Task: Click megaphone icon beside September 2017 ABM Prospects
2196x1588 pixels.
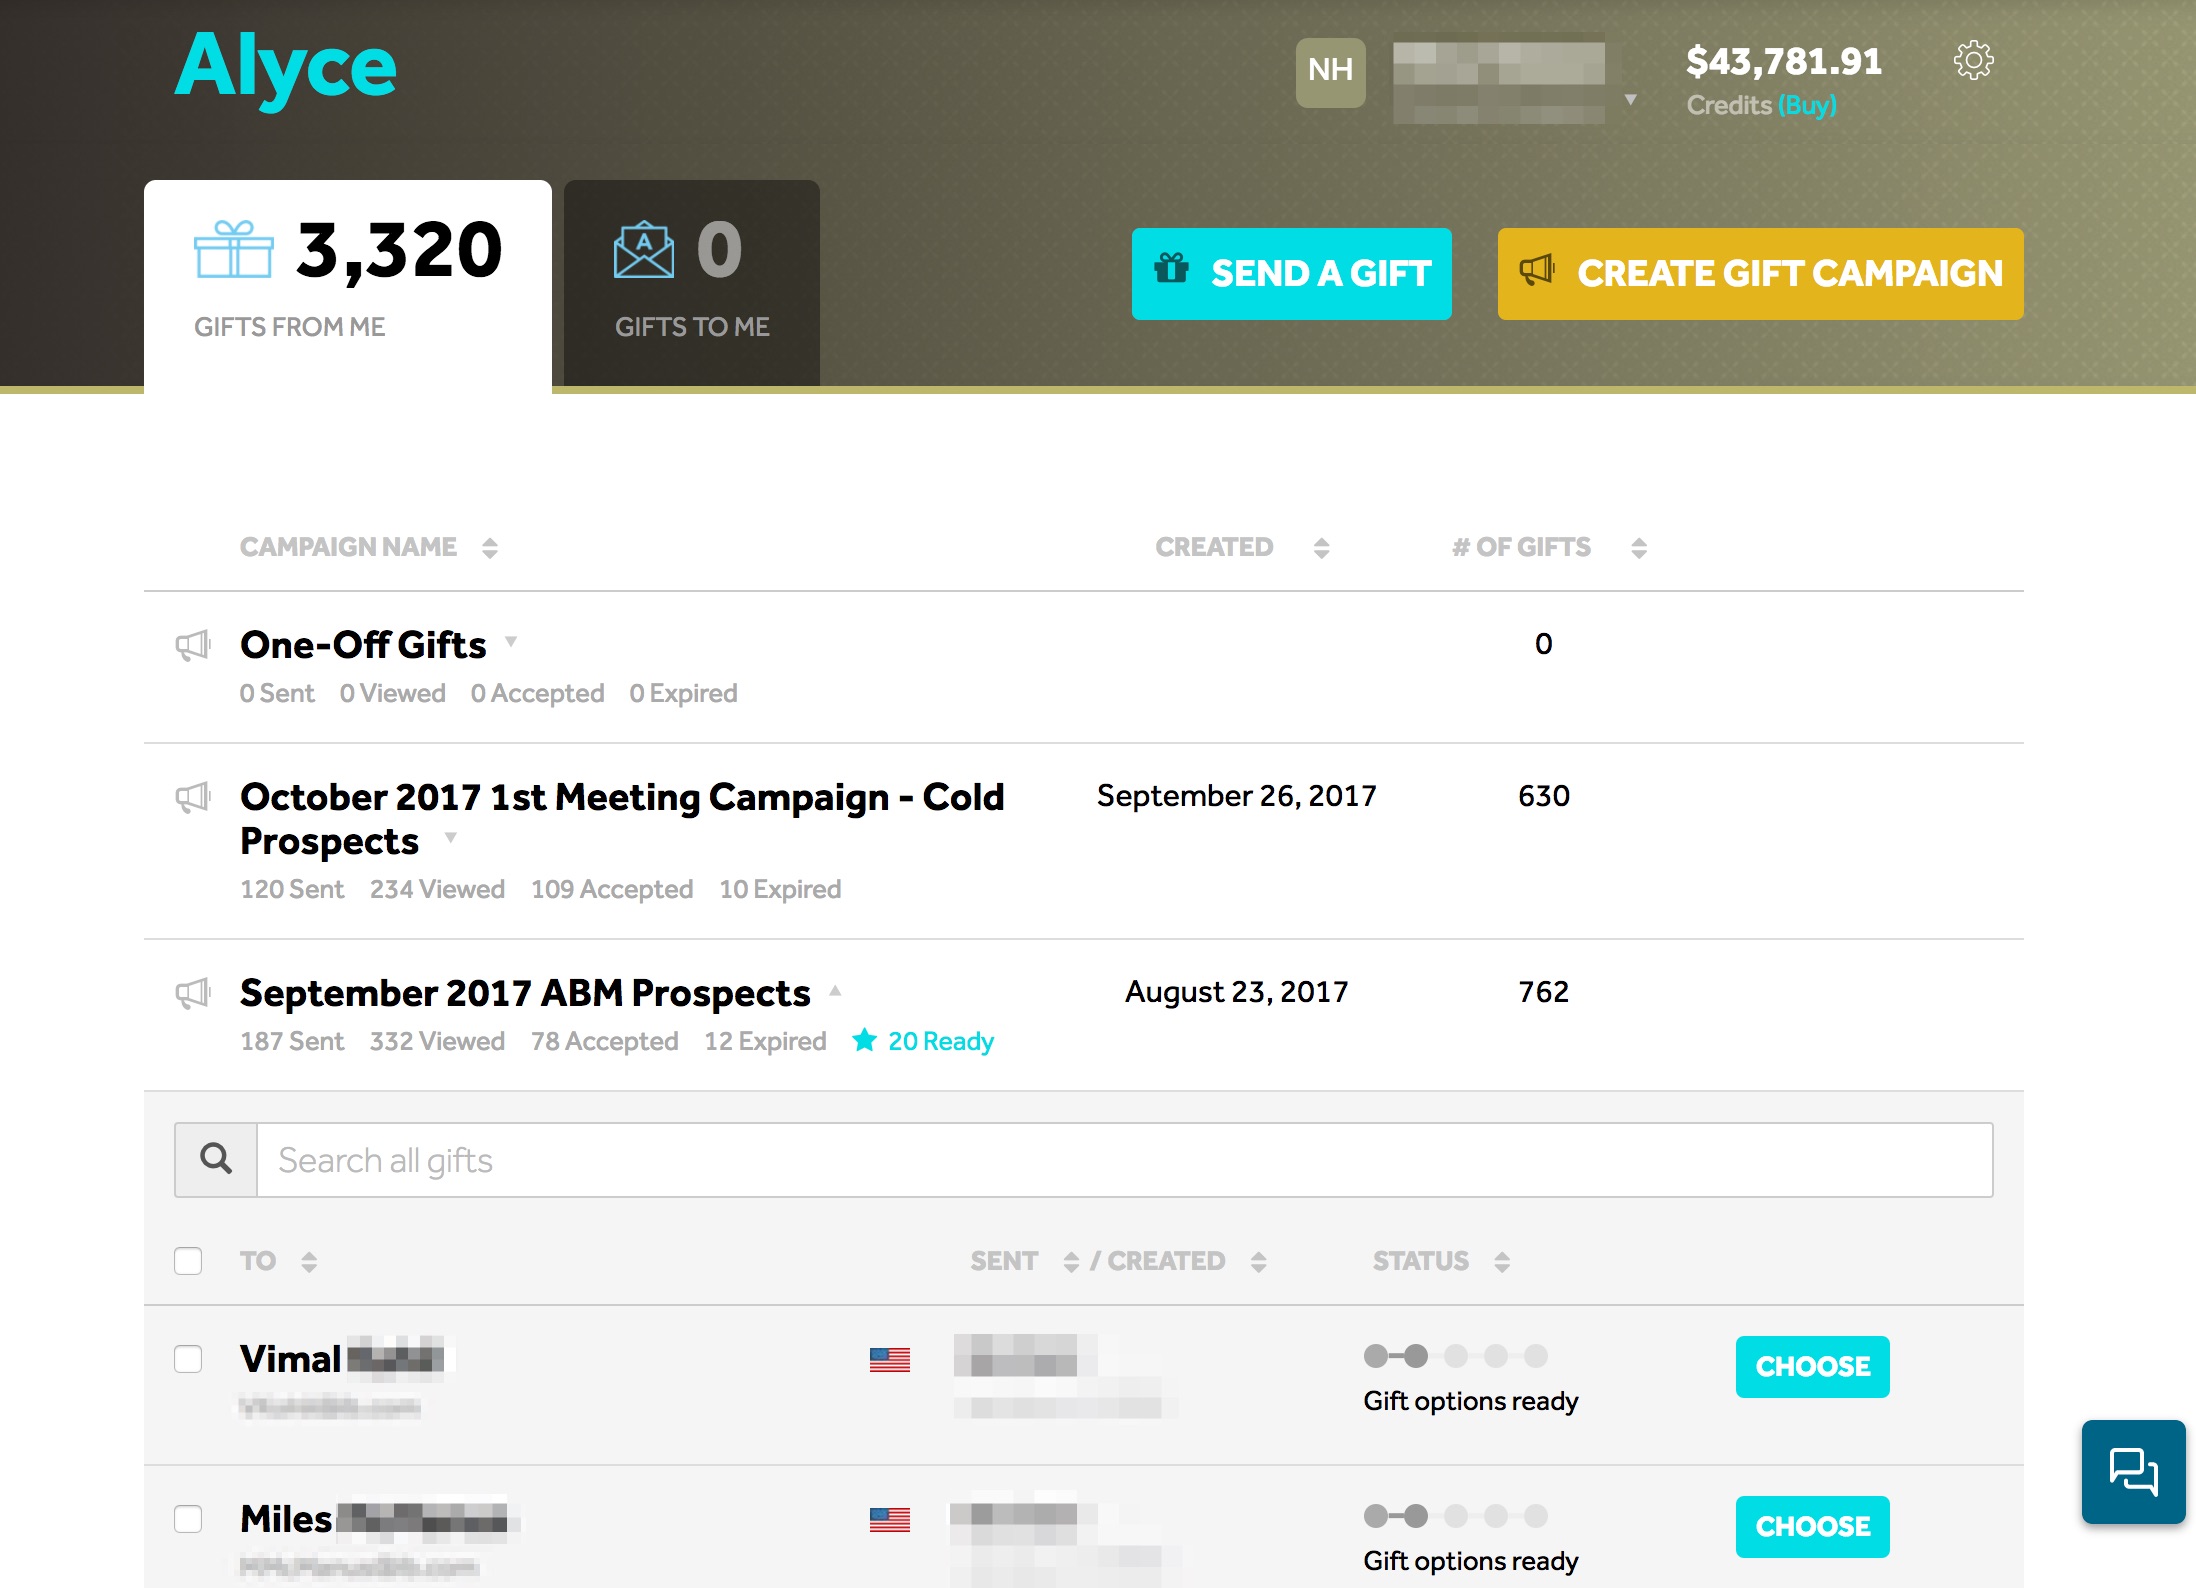Action: point(193,994)
